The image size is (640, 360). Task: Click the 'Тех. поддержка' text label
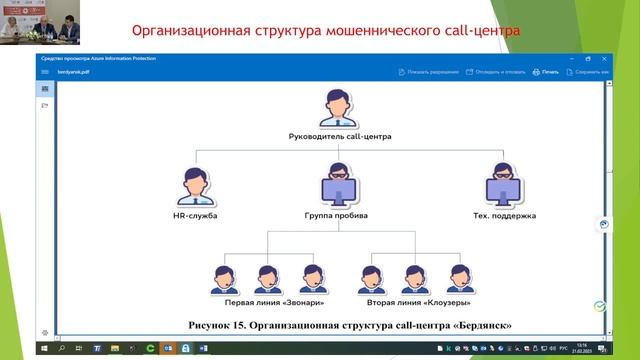(504, 216)
